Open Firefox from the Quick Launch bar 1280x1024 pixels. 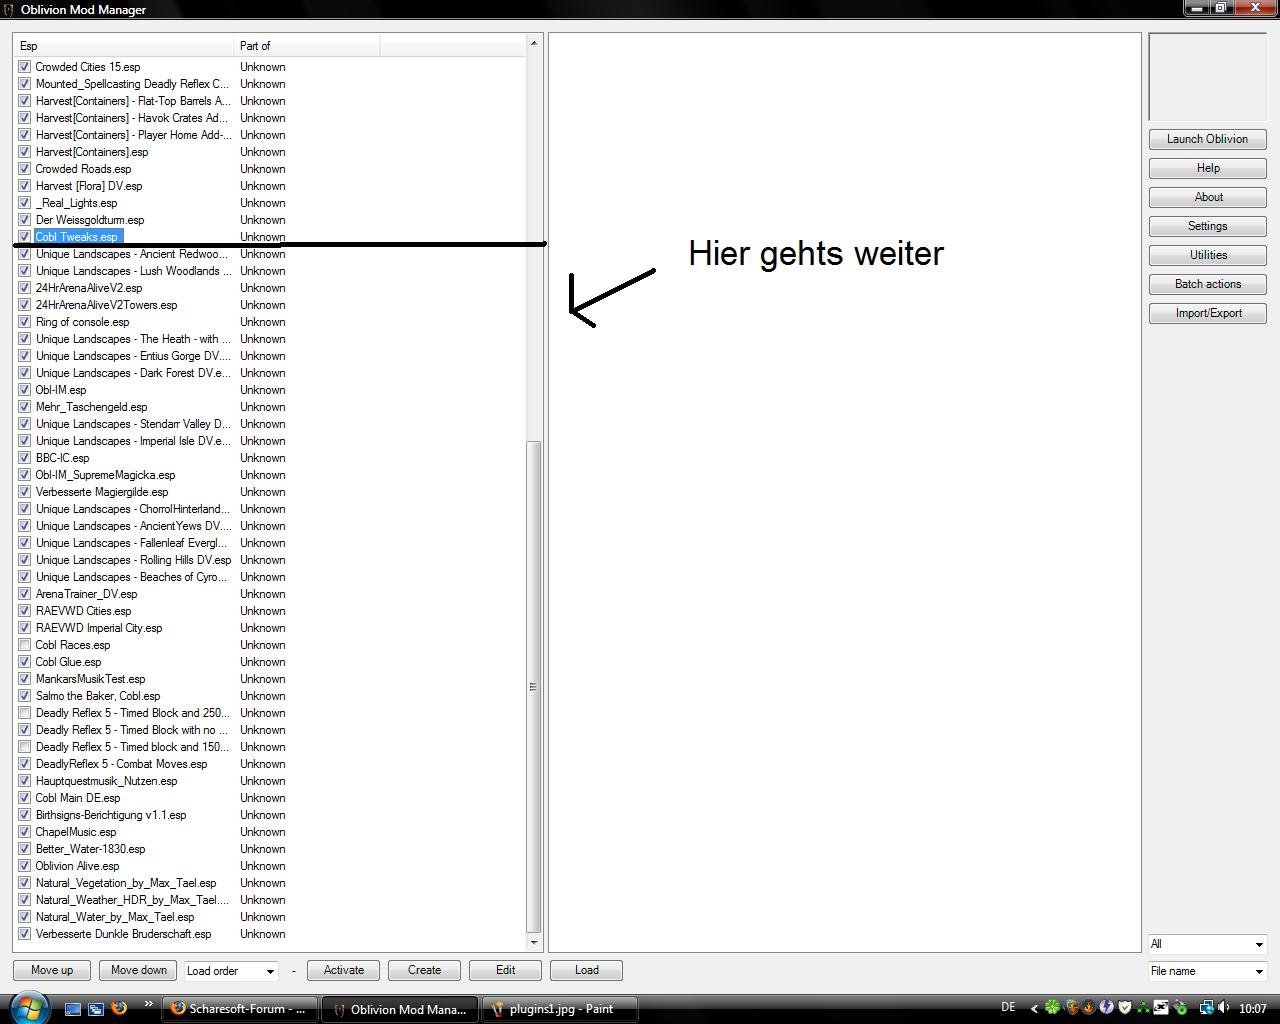coord(119,1008)
